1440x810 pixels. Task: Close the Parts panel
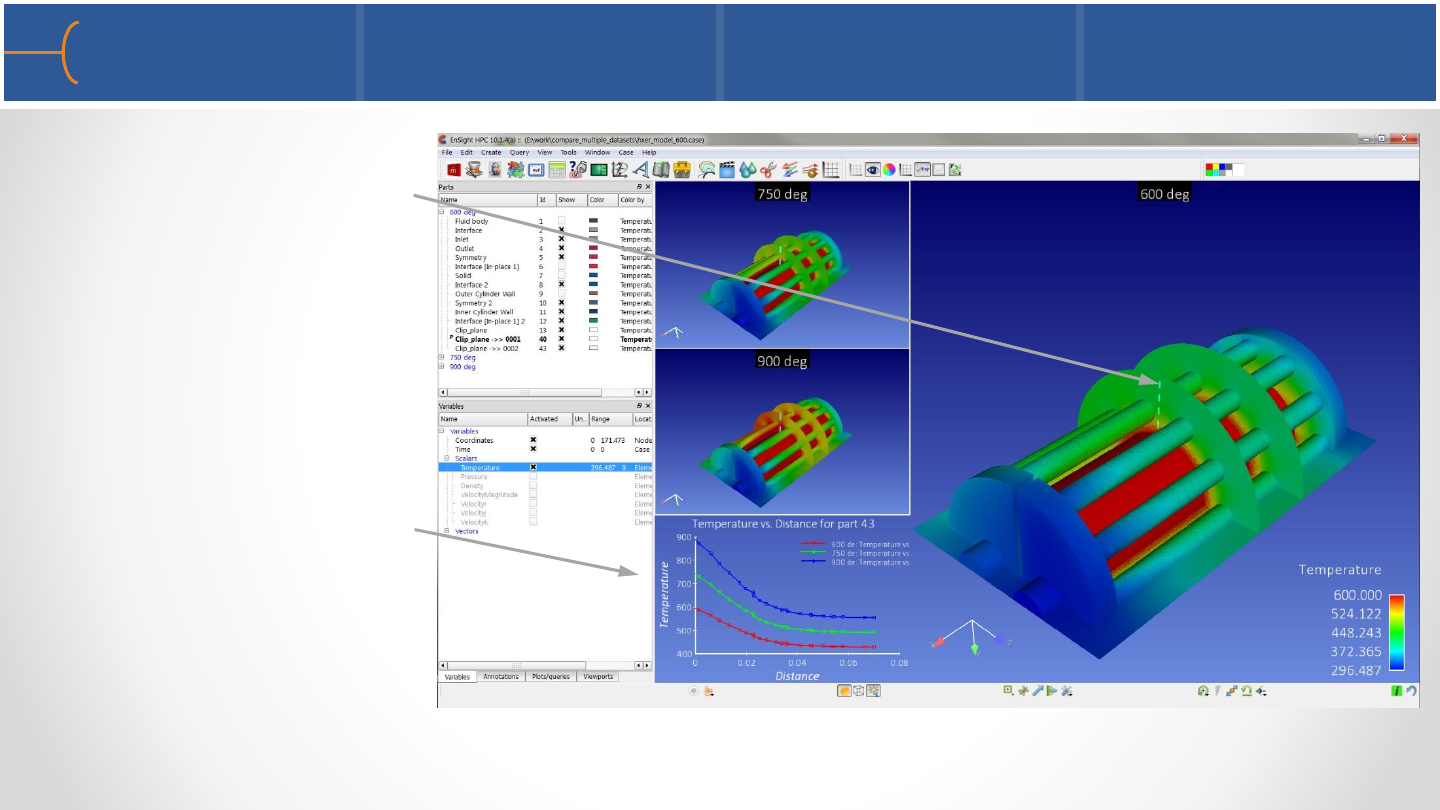648,187
